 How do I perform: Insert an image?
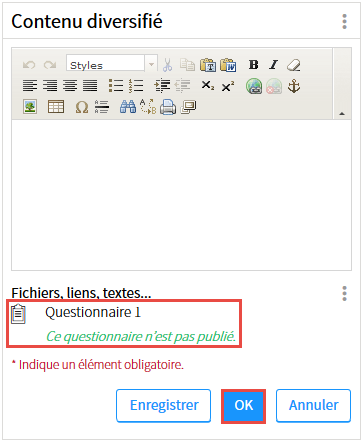coord(30,107)
